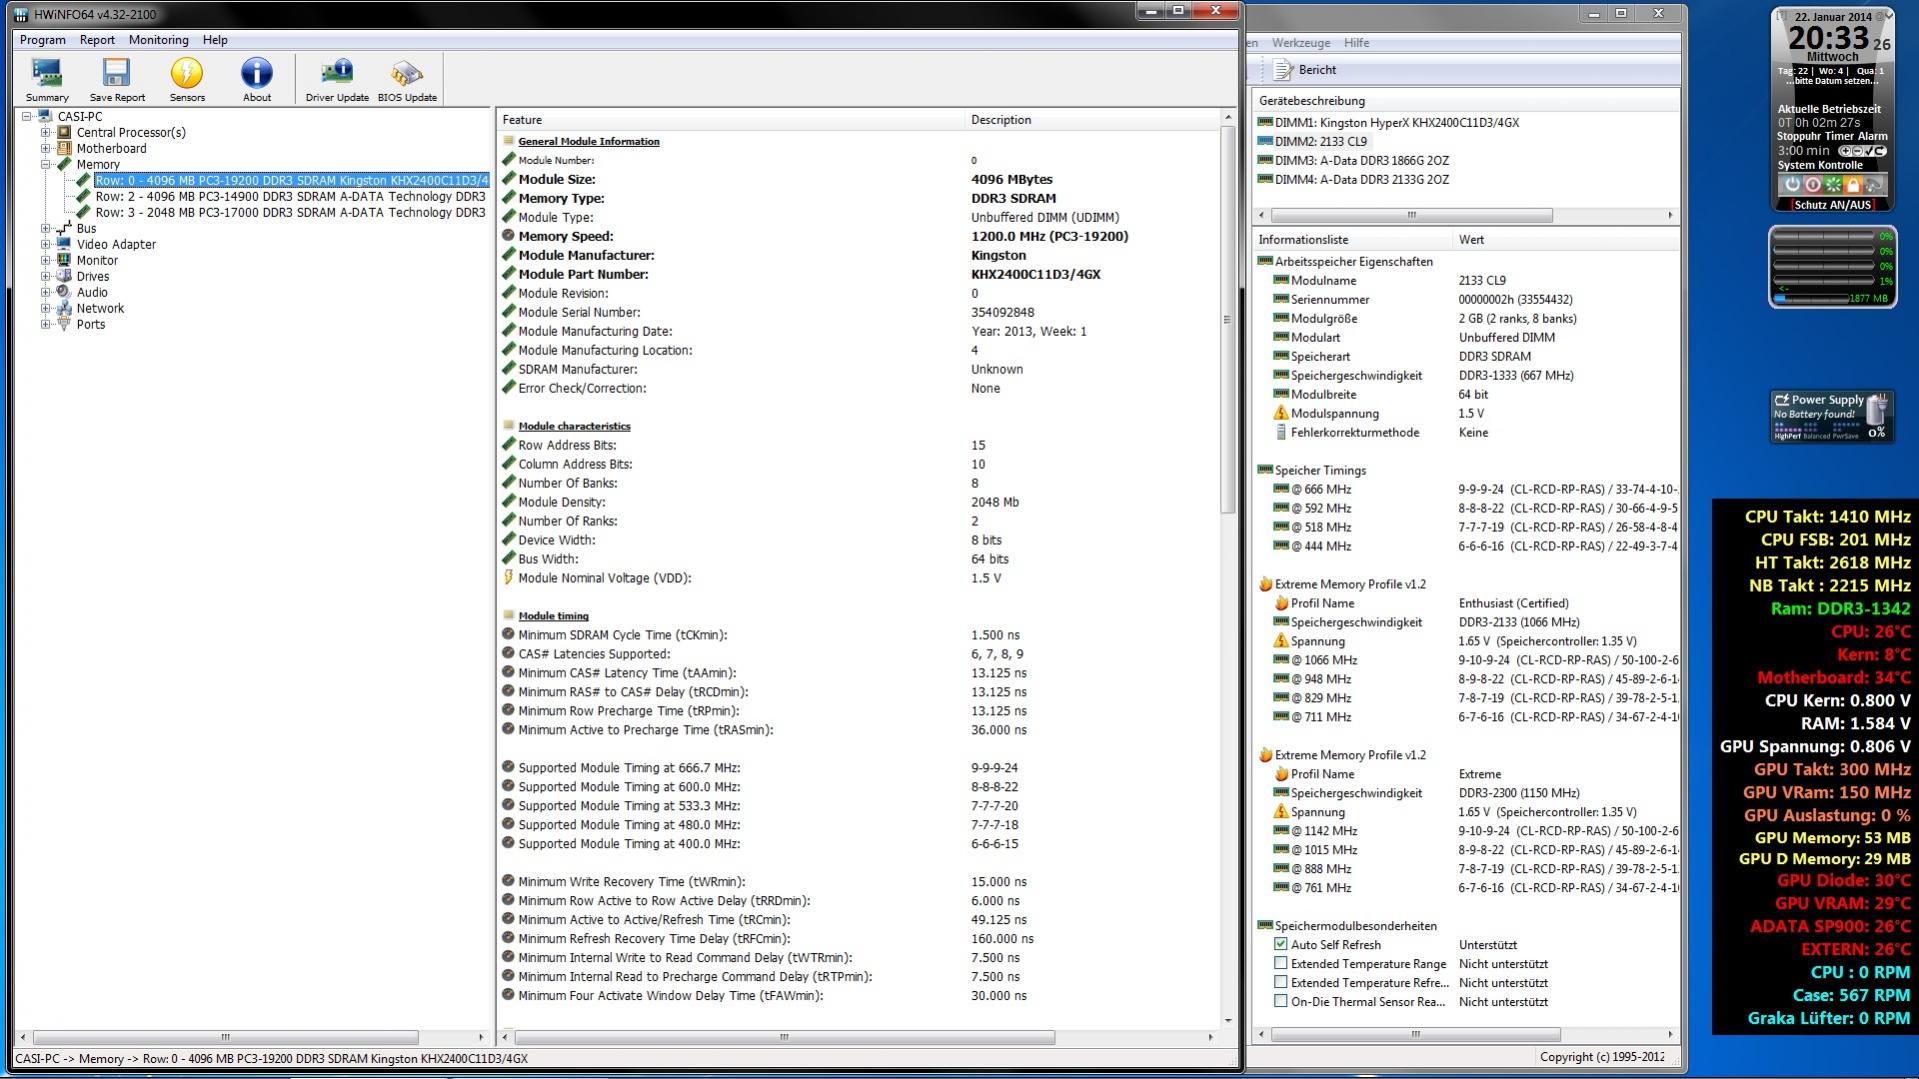The height and width of the screenshot is (1079, 1919).
Task: Open the Monitoring menu
Action: click(158, 40)
